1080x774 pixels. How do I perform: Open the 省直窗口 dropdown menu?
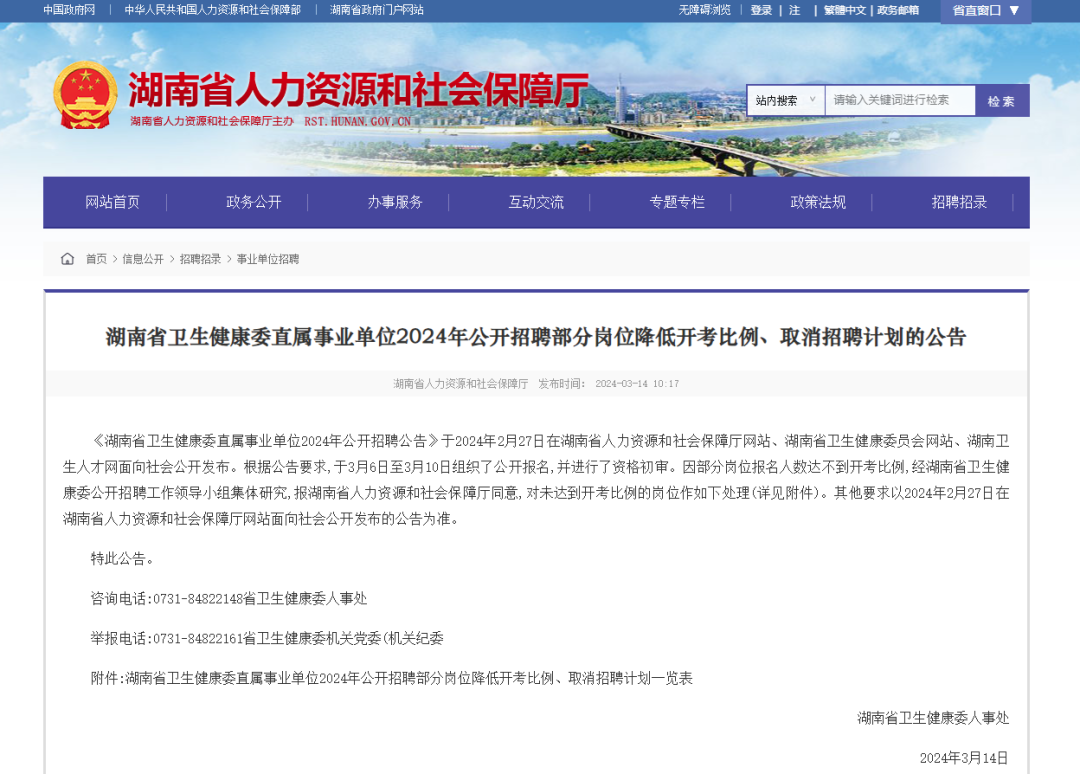(985, 11)
